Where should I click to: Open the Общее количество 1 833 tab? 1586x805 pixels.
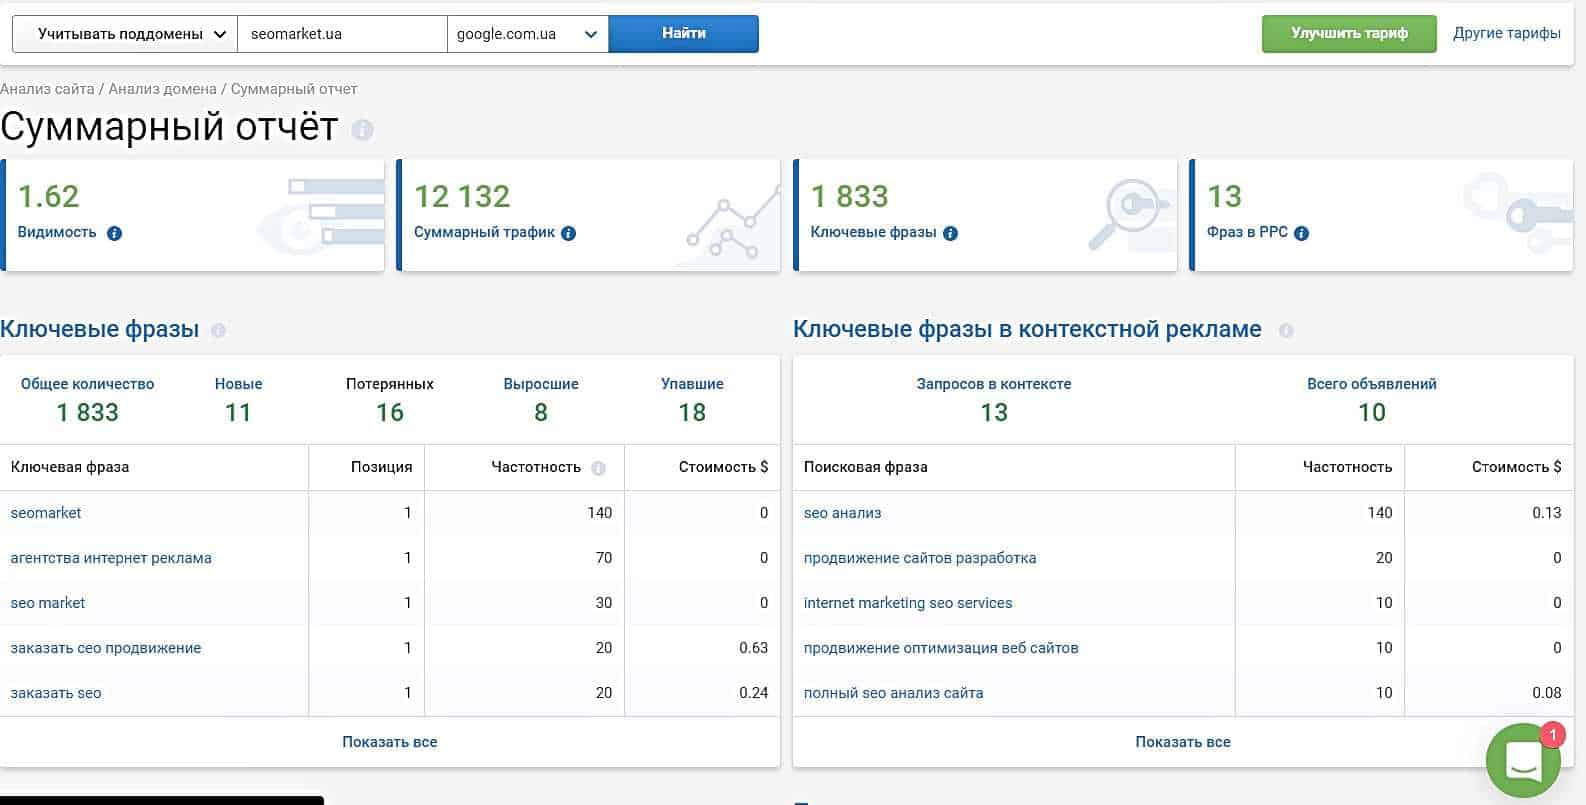coord(87,400)
